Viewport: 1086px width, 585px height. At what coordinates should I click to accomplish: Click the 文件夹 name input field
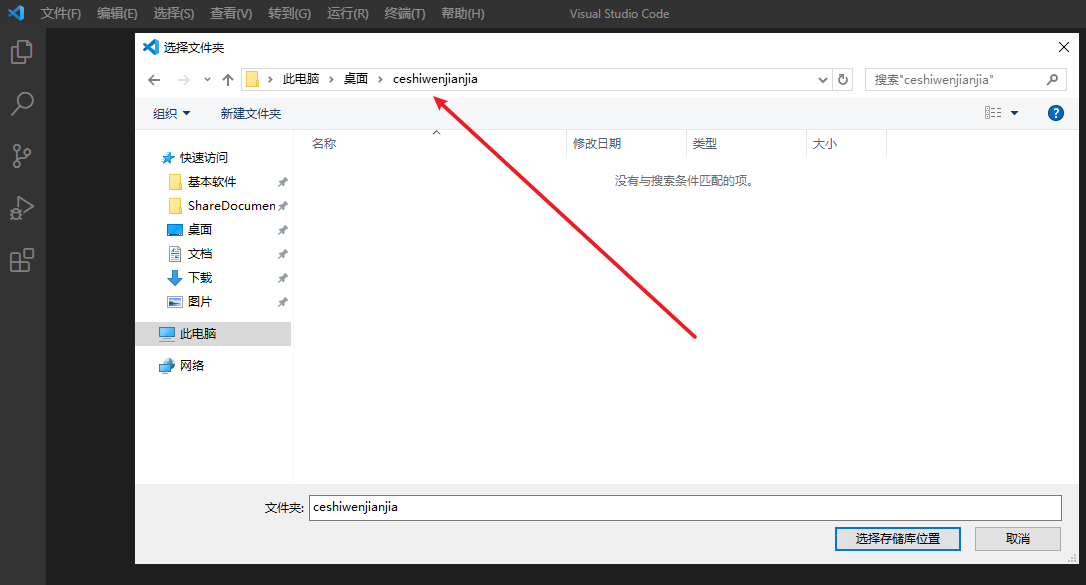685,507
